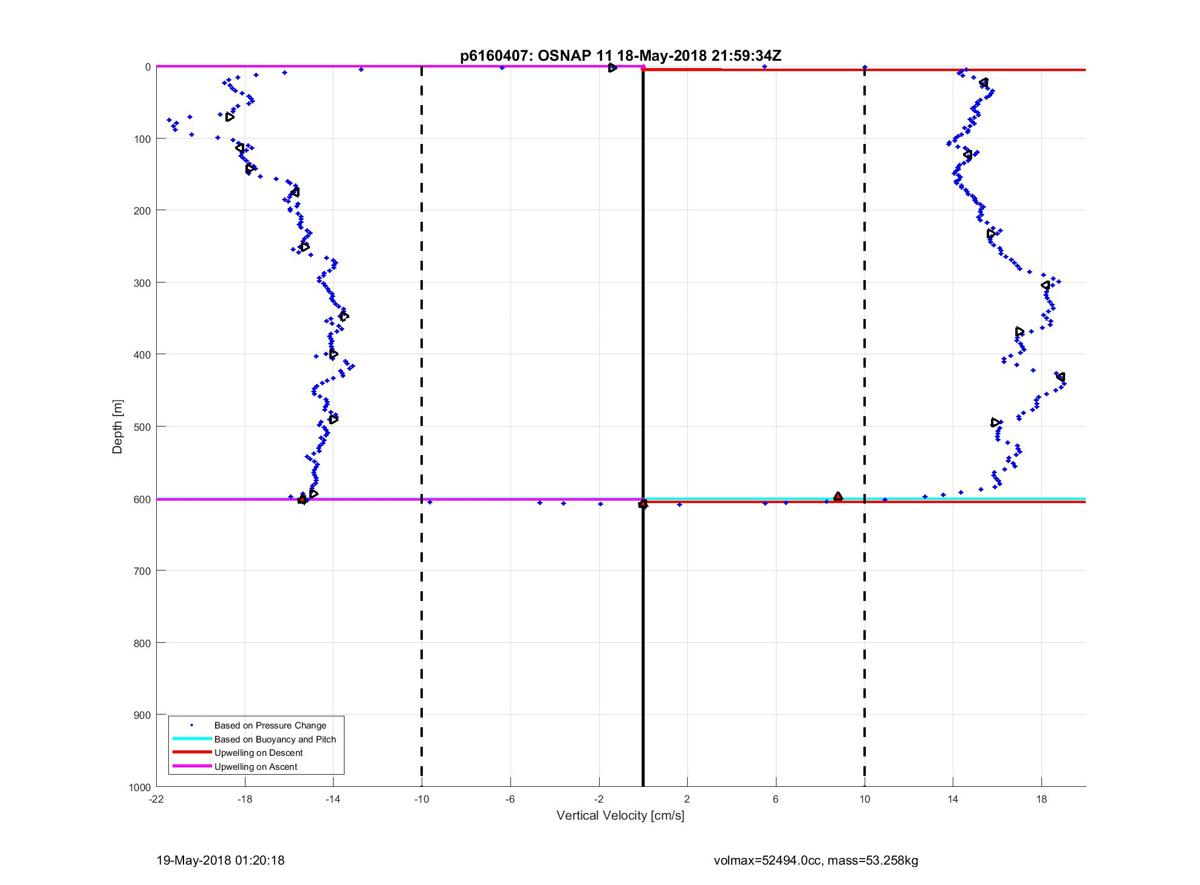Click the x-axis tick label 2
Viewport: 1200px width, 885px height.
(687, 799)
